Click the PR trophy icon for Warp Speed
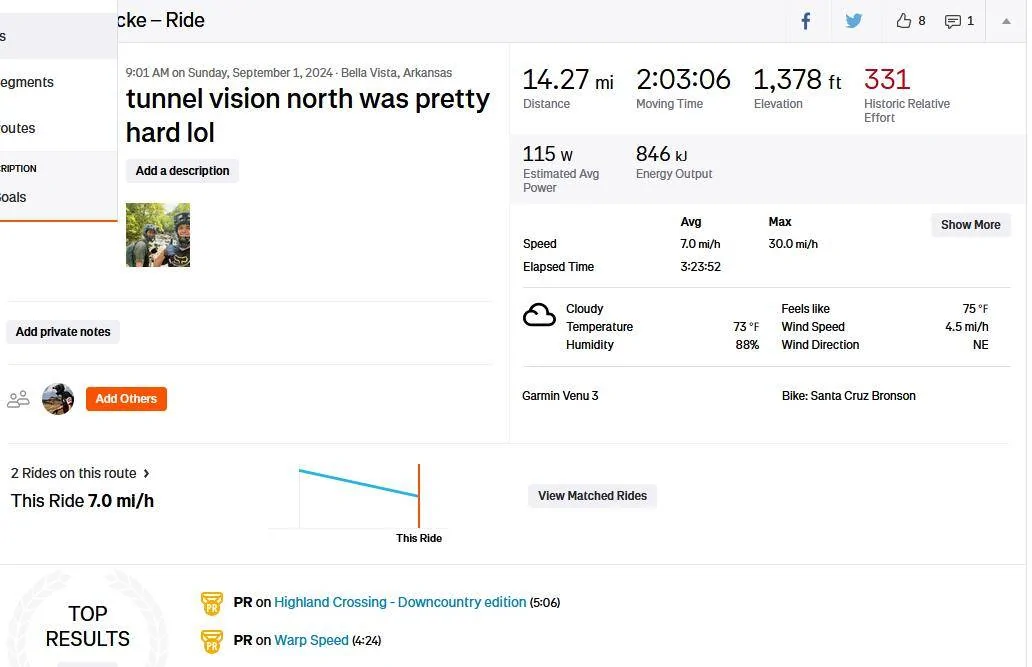The width and height of the screenshot is (1032, 667). [x=212, y=641]
